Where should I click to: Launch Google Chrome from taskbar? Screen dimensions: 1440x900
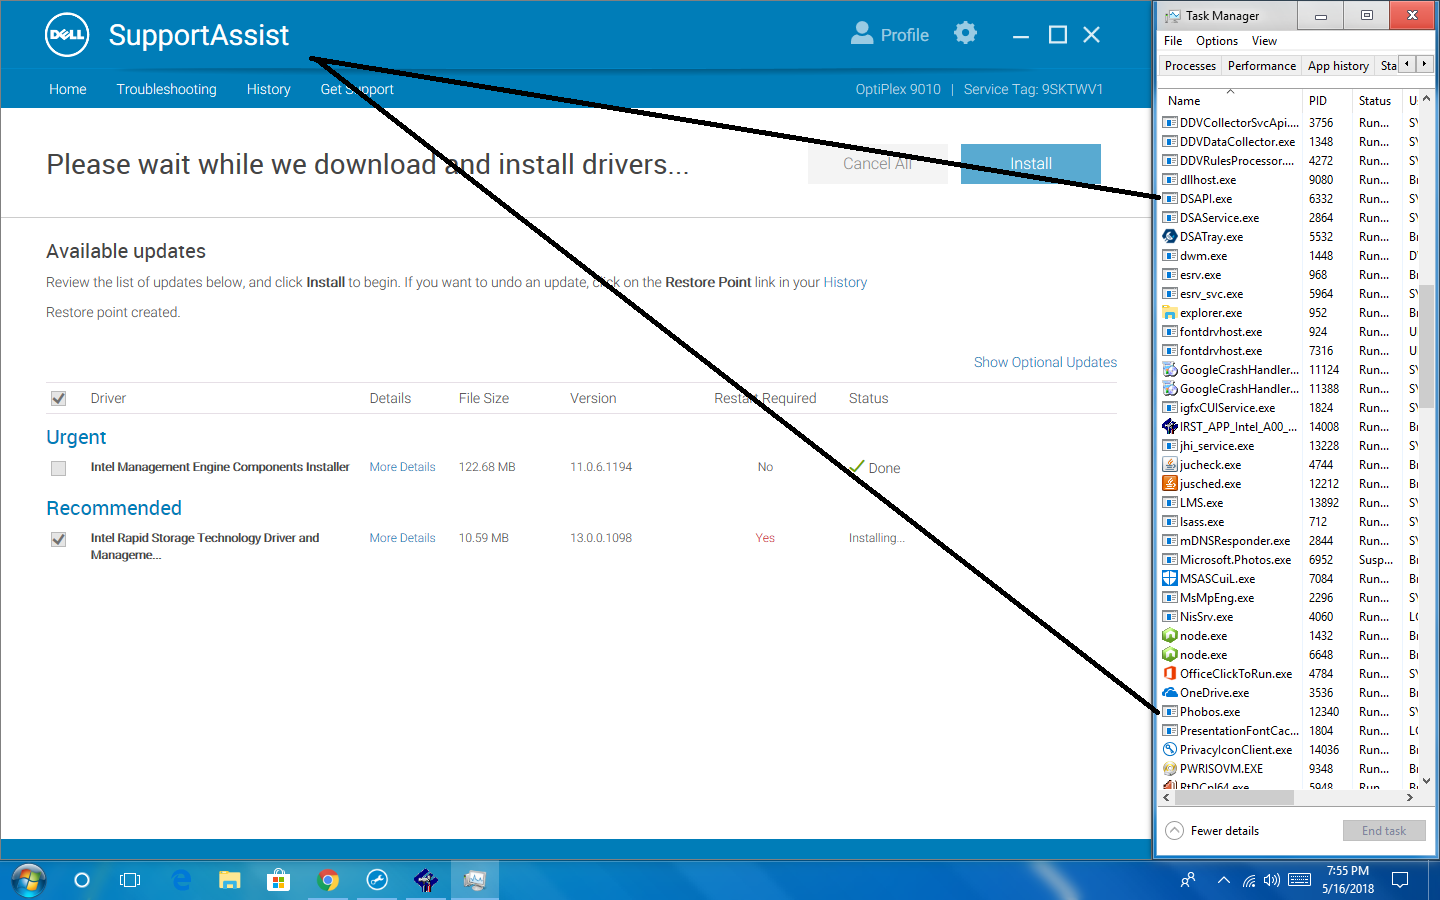coord(328,880)
